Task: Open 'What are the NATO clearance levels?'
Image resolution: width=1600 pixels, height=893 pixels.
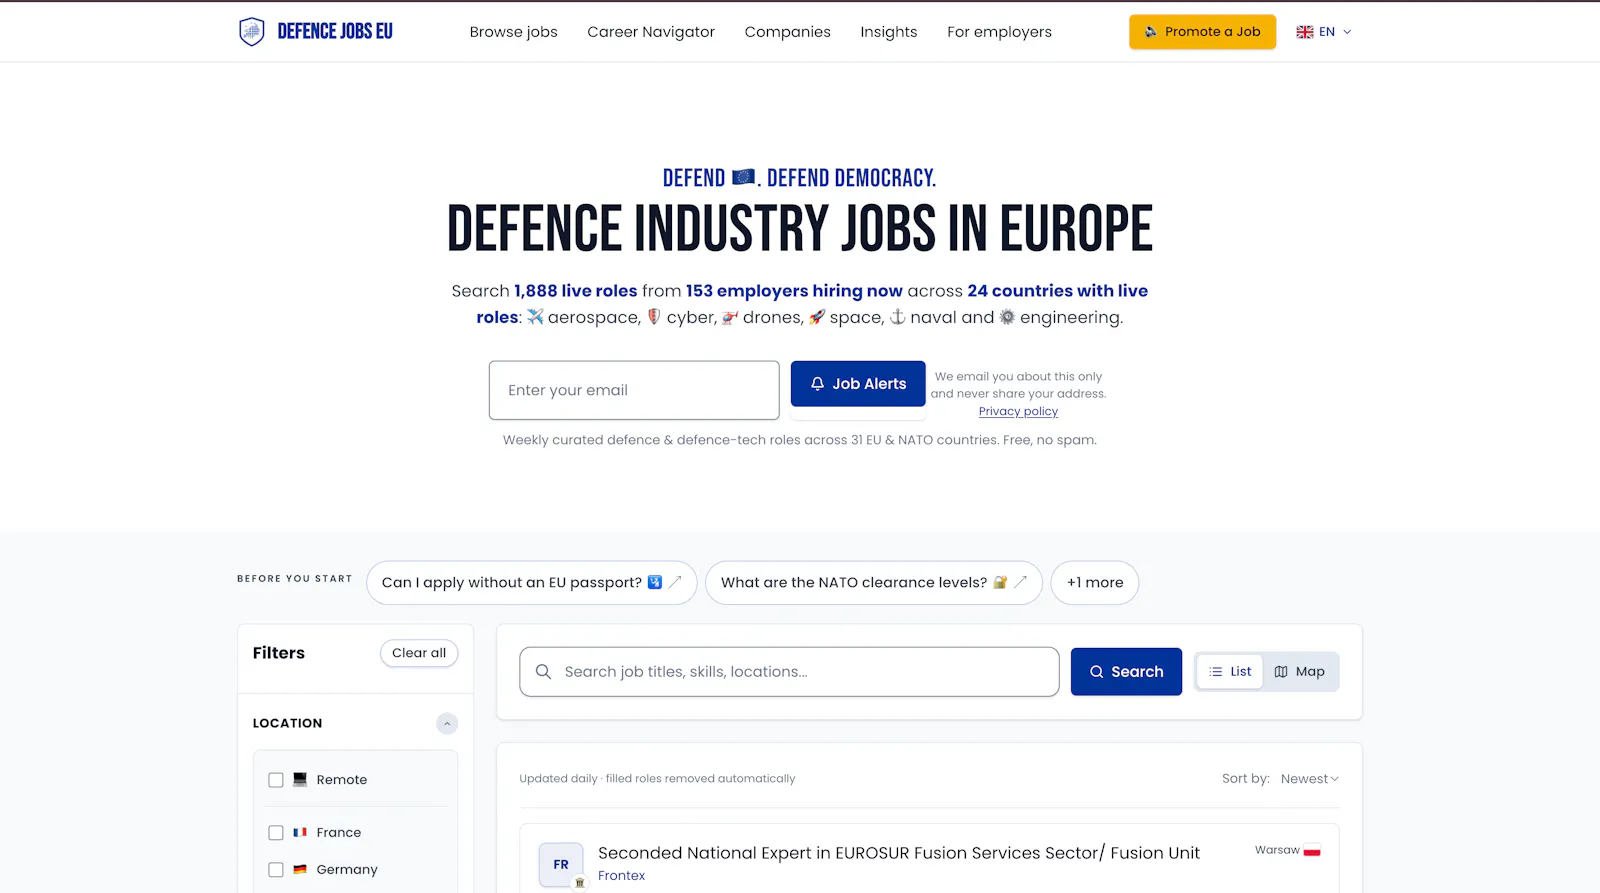Action: (874, 583)
